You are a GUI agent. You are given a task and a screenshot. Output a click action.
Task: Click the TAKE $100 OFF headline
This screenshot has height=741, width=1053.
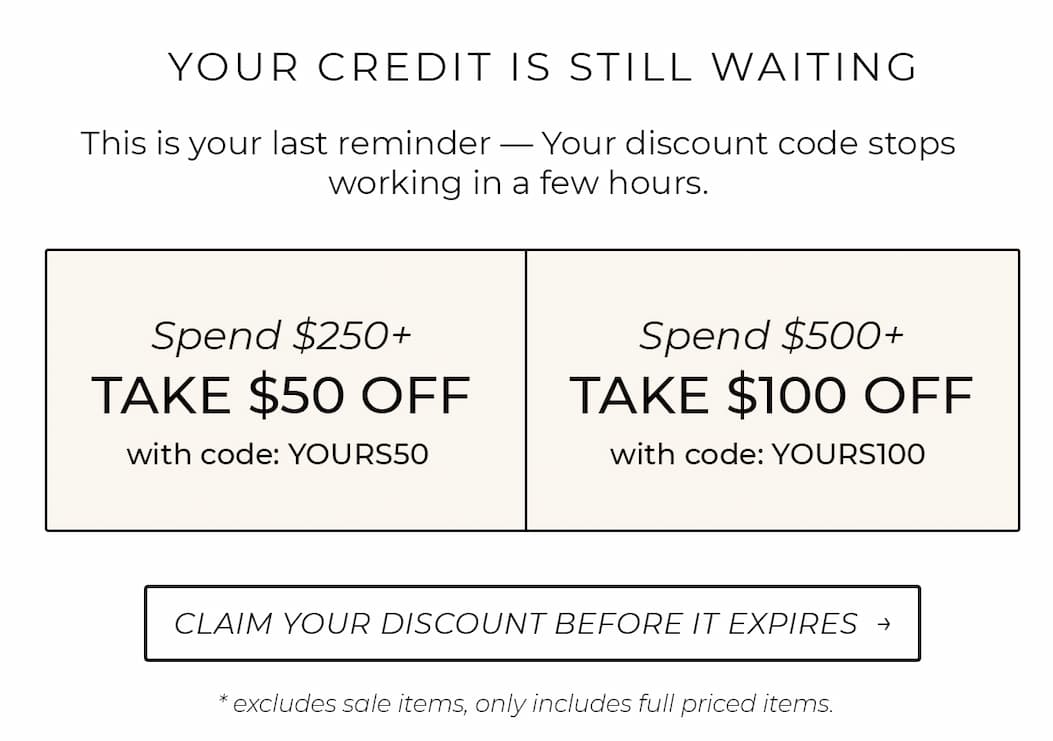coord(771,395)
